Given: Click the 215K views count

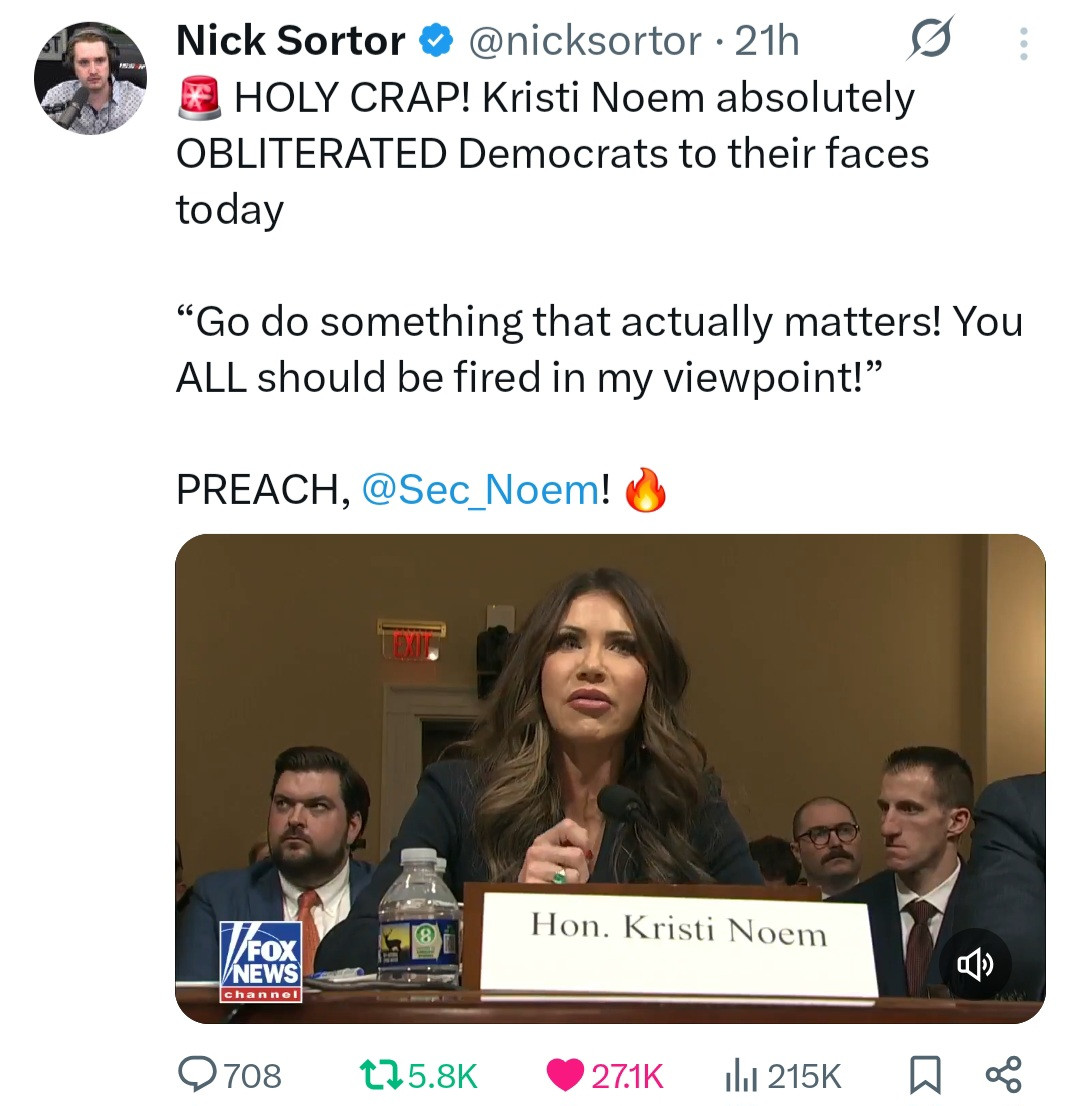Looking at the screenshot, I should 804,1076.
